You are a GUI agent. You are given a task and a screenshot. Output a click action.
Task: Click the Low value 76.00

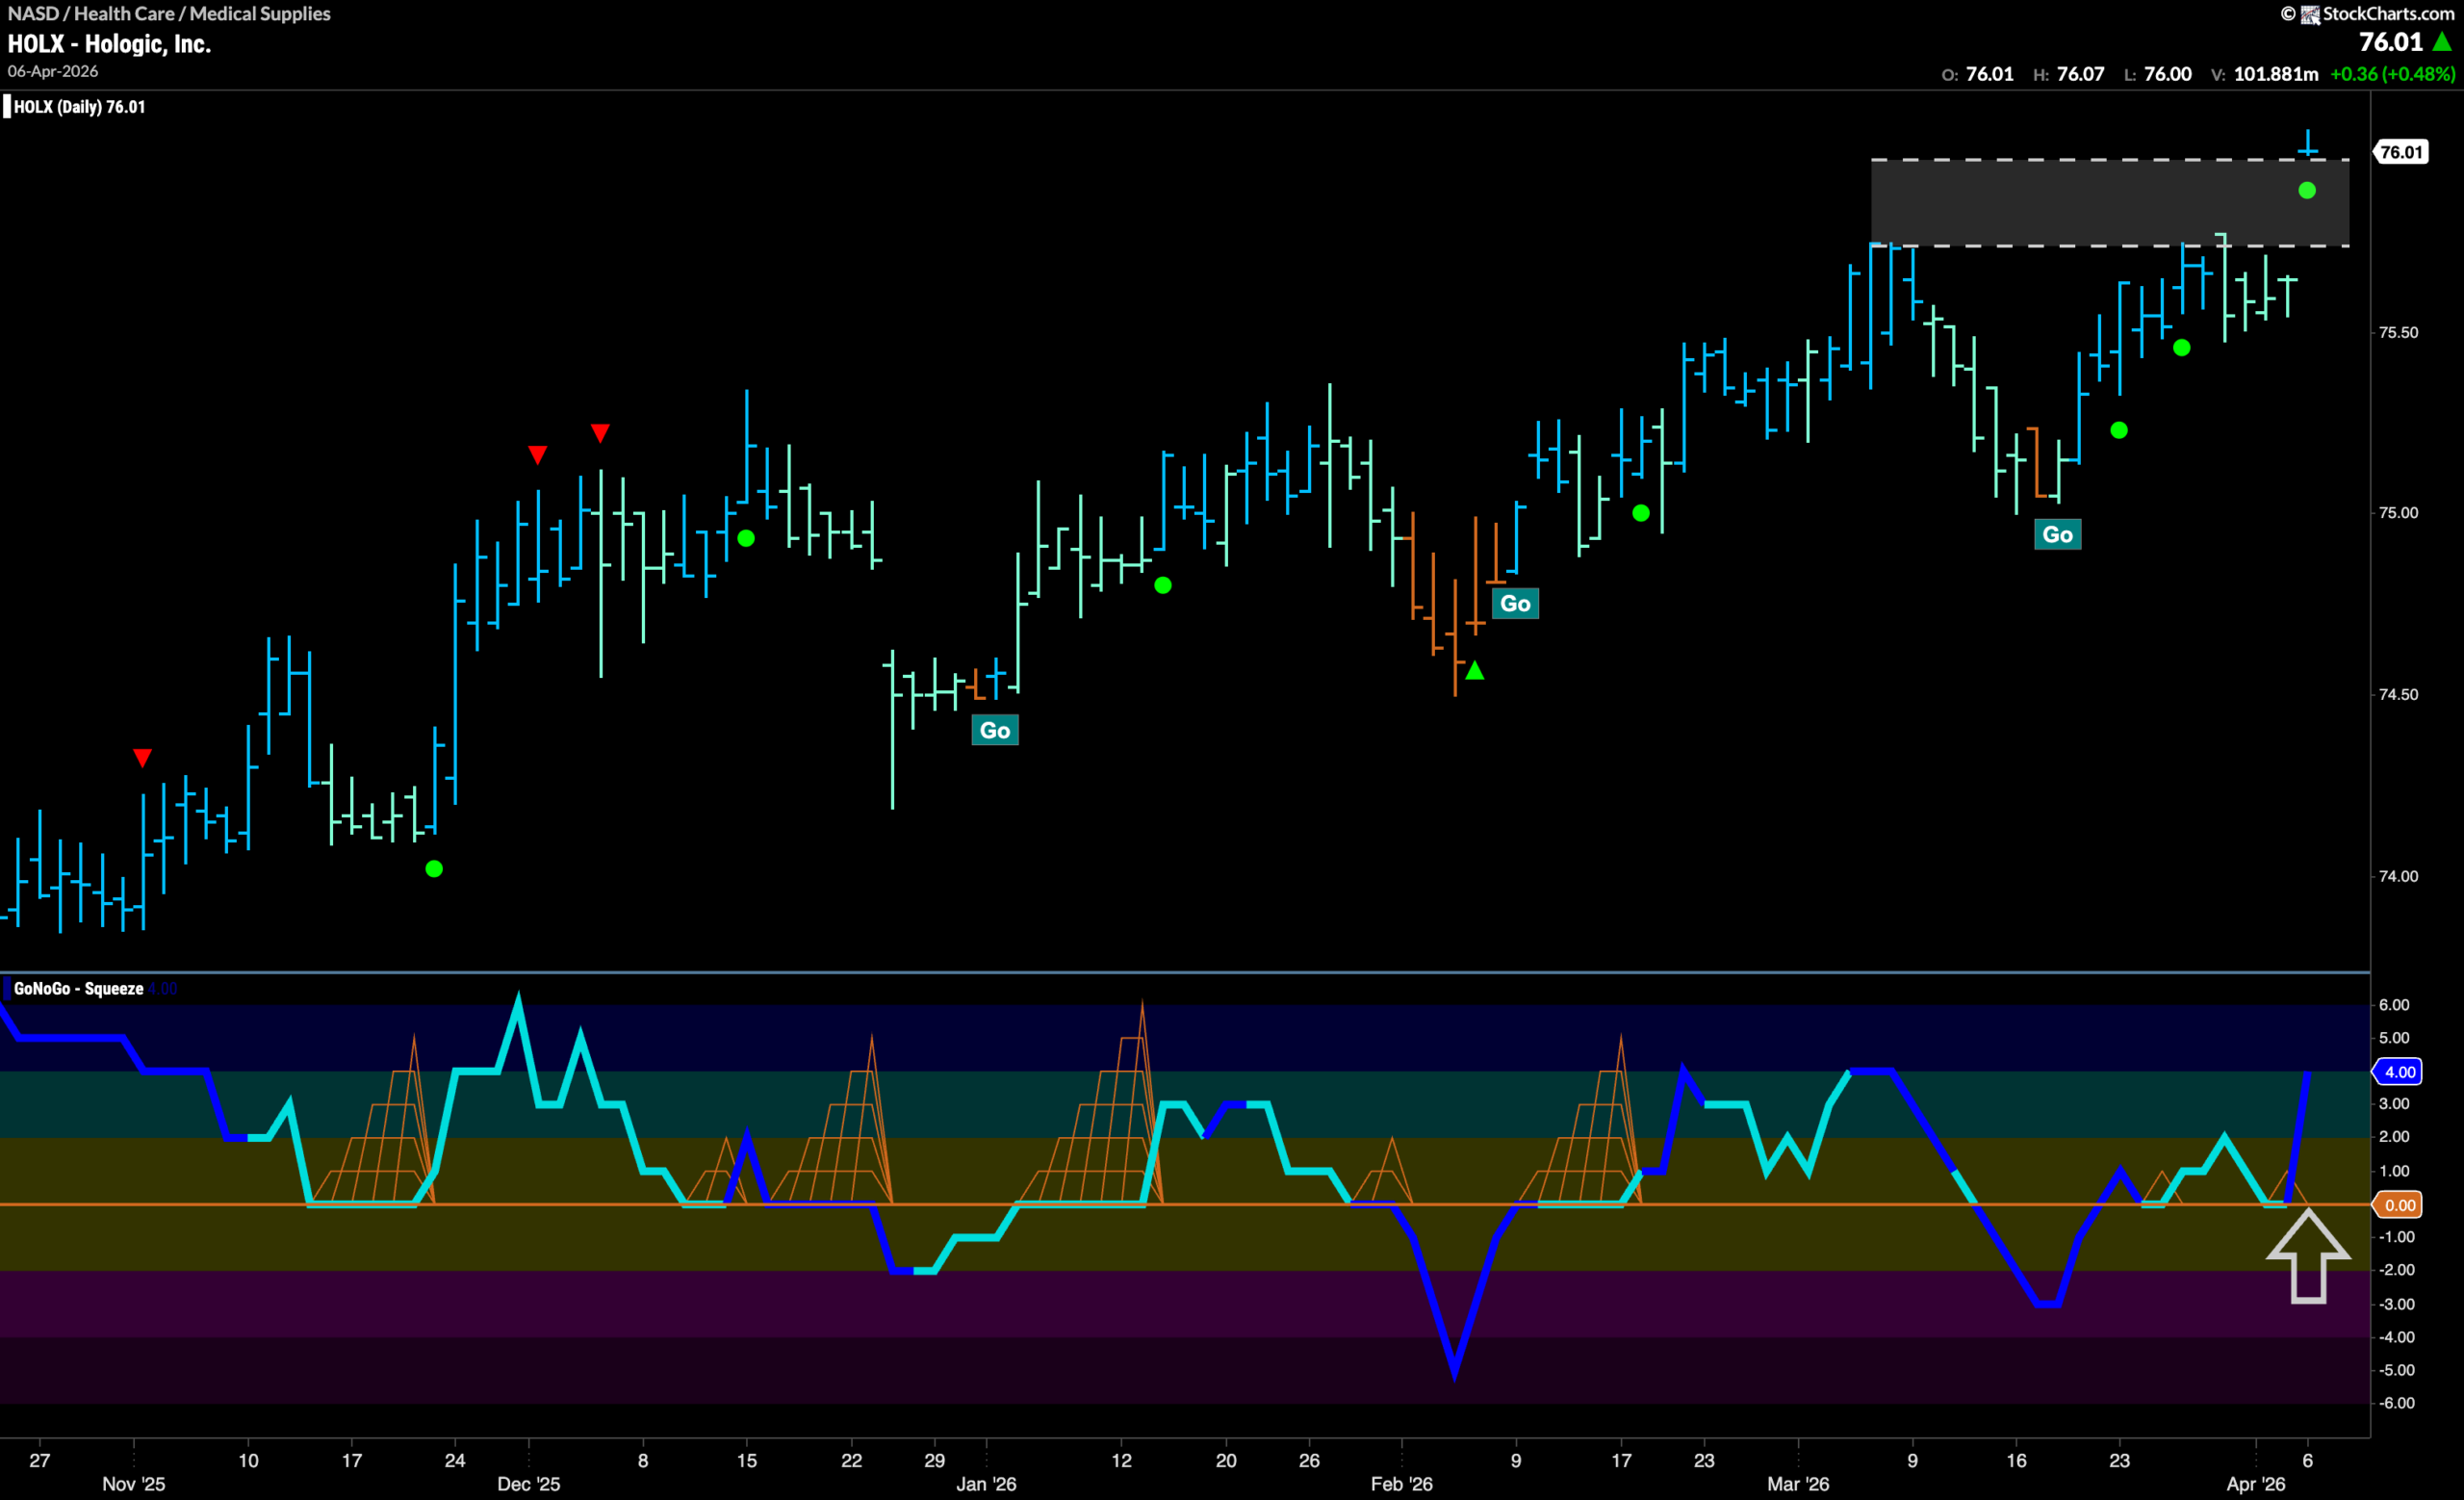pyautogui.click(x=2167, y=74)
